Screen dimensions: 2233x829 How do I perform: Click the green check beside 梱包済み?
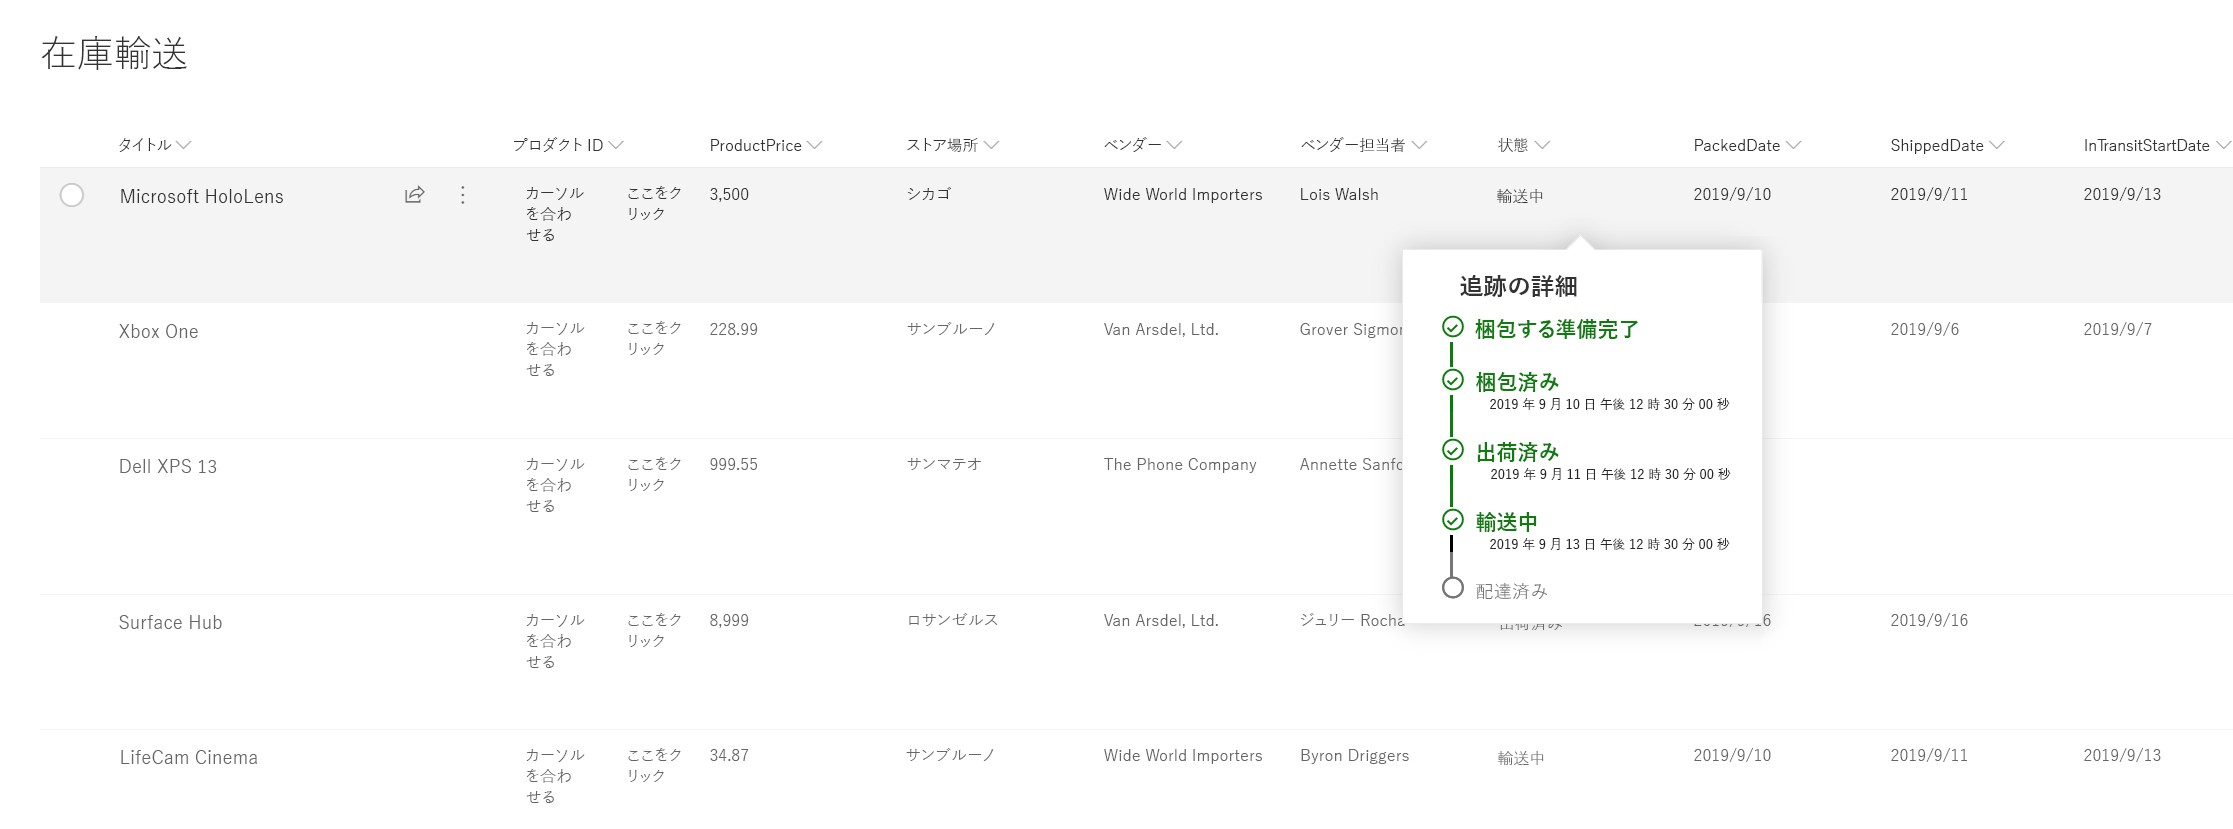coord(1453,380)
